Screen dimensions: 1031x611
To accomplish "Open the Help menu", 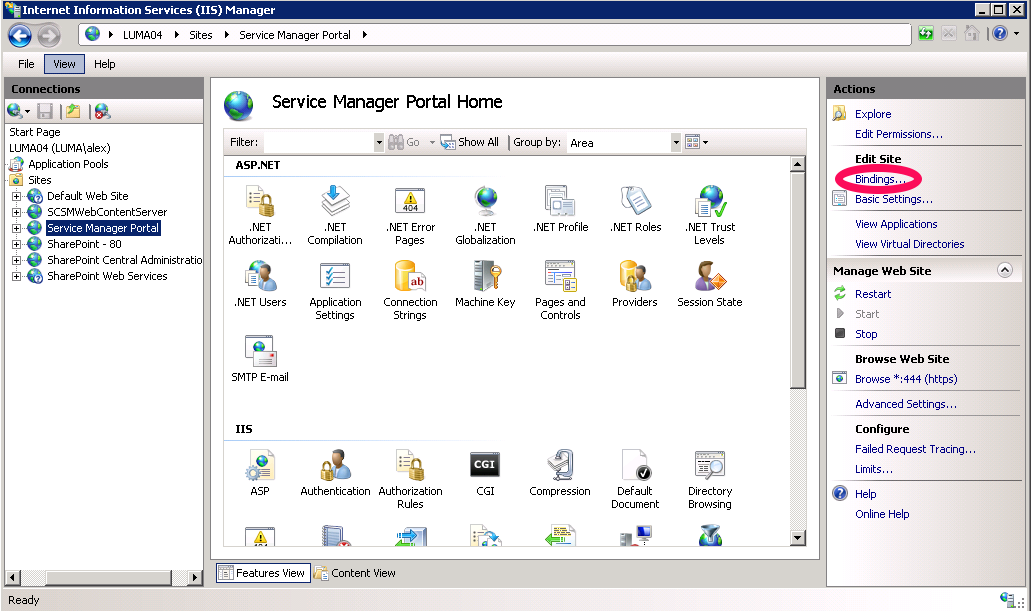I will pos(105,64).
